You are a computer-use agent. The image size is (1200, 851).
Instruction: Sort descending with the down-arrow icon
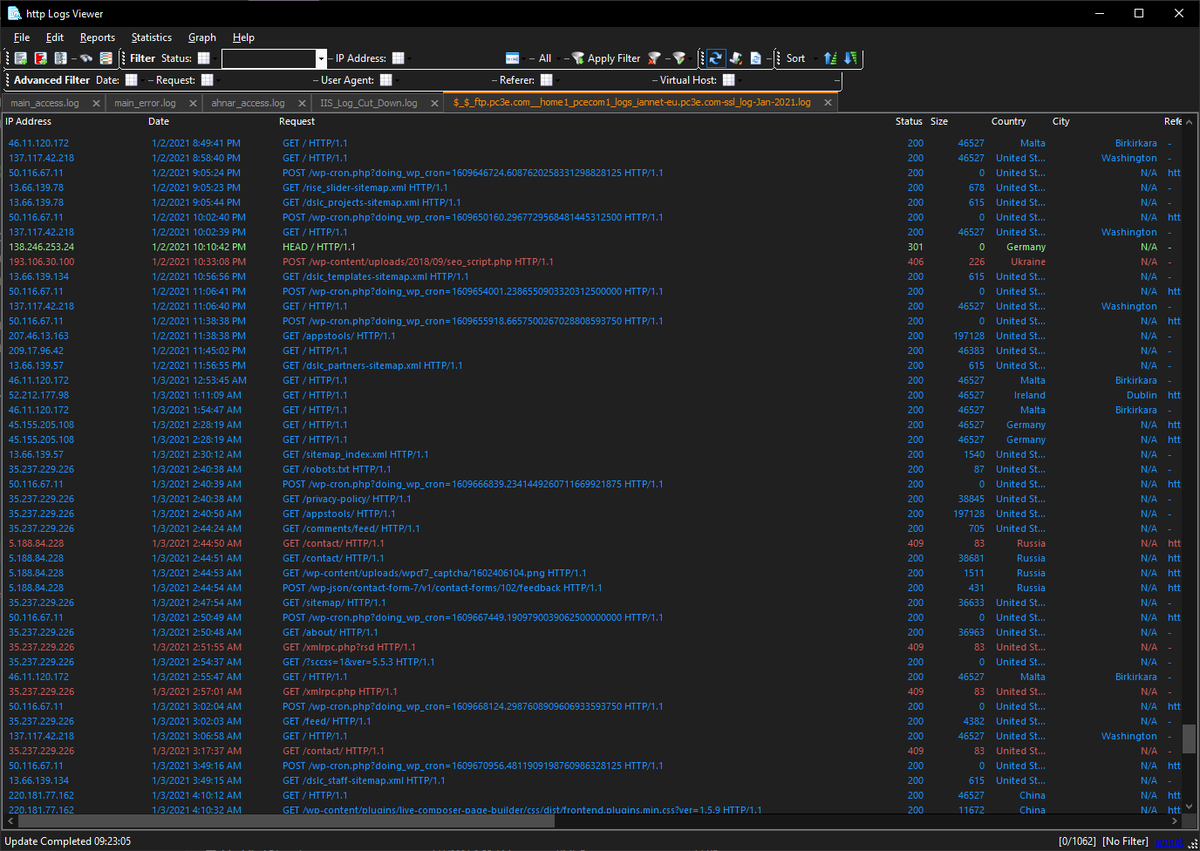851,58
